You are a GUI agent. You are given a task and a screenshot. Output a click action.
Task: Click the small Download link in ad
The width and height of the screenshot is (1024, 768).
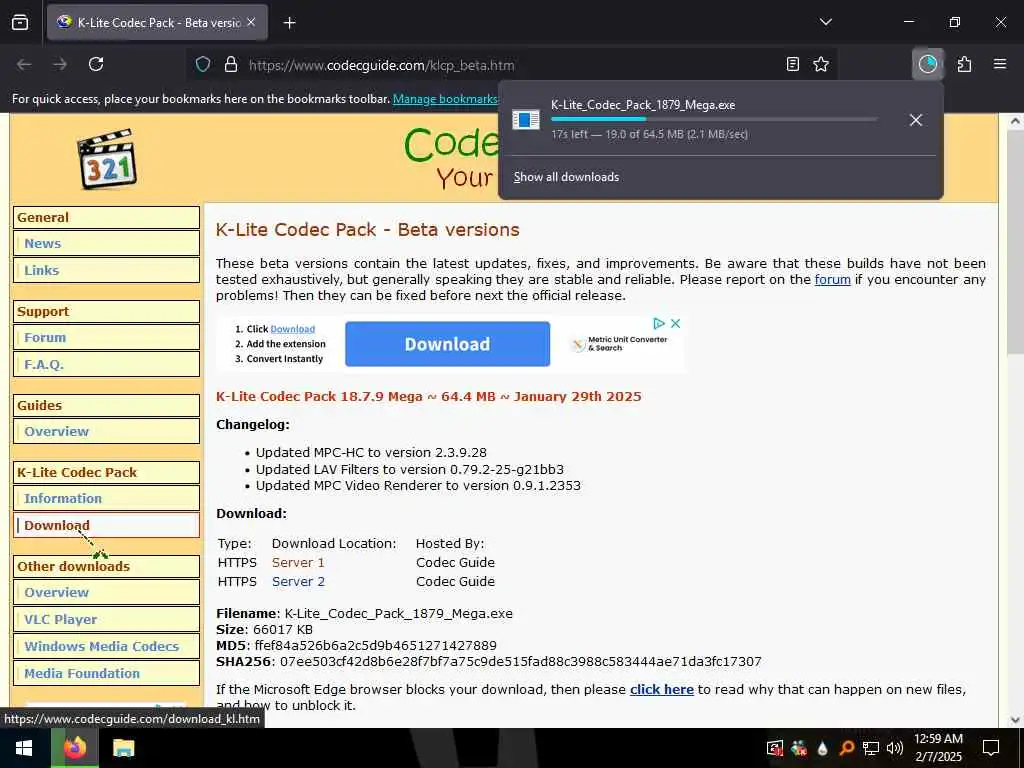pos(293,329)
